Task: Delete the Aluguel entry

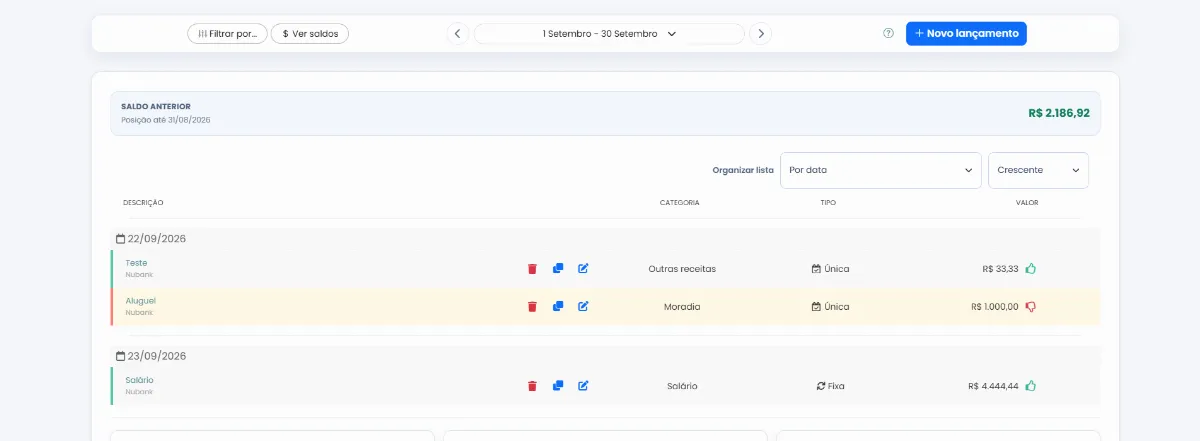Action: [x=532, y=307]
